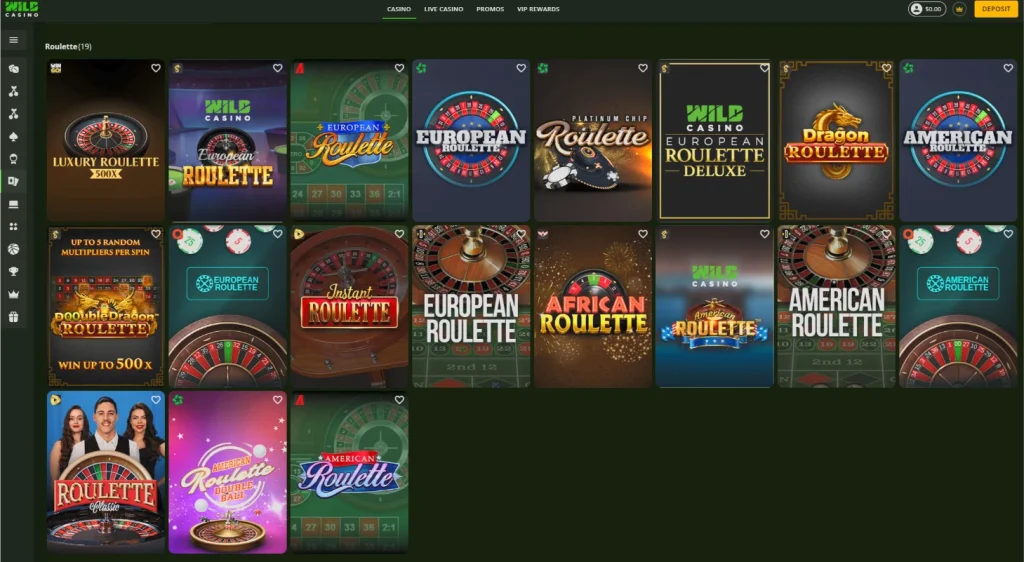Open the hamburger menu in the sidebar
The image size is (1024, 562).
13,40
